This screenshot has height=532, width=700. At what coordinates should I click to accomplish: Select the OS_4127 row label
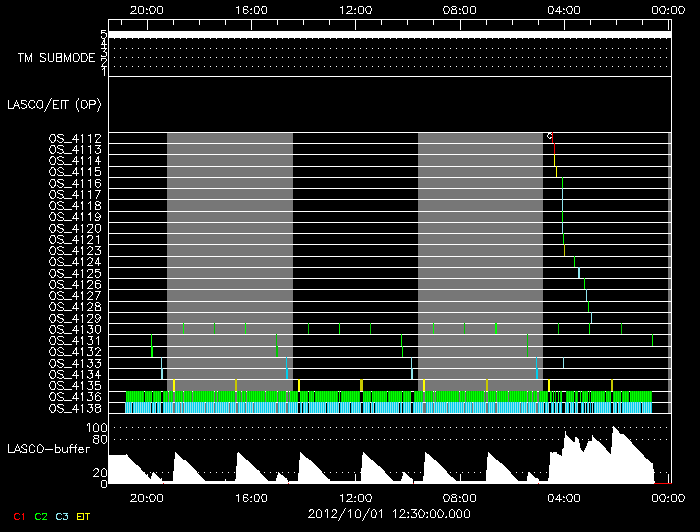[x=75, y=296]
